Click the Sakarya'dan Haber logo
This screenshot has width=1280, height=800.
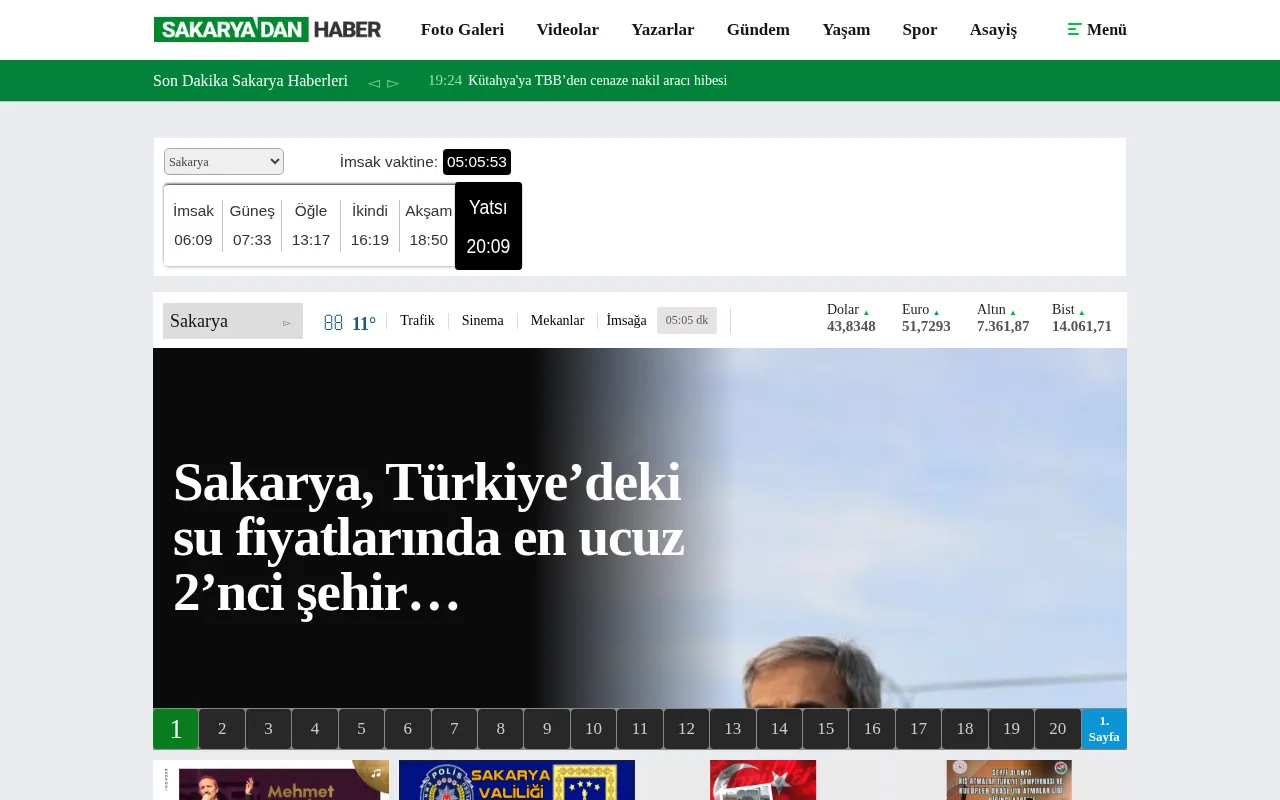[x=267, y=29]
